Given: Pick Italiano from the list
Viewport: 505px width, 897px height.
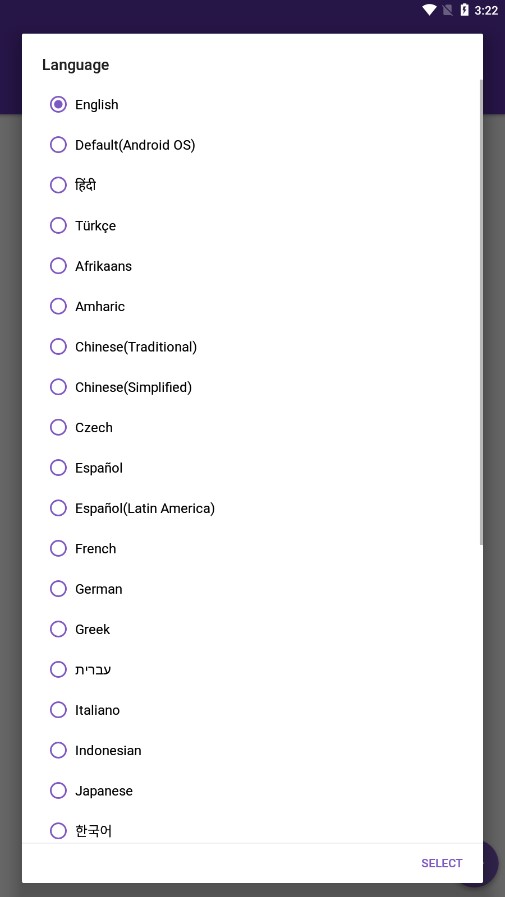Looking at the screenshot, I should [x=252, y=709].
